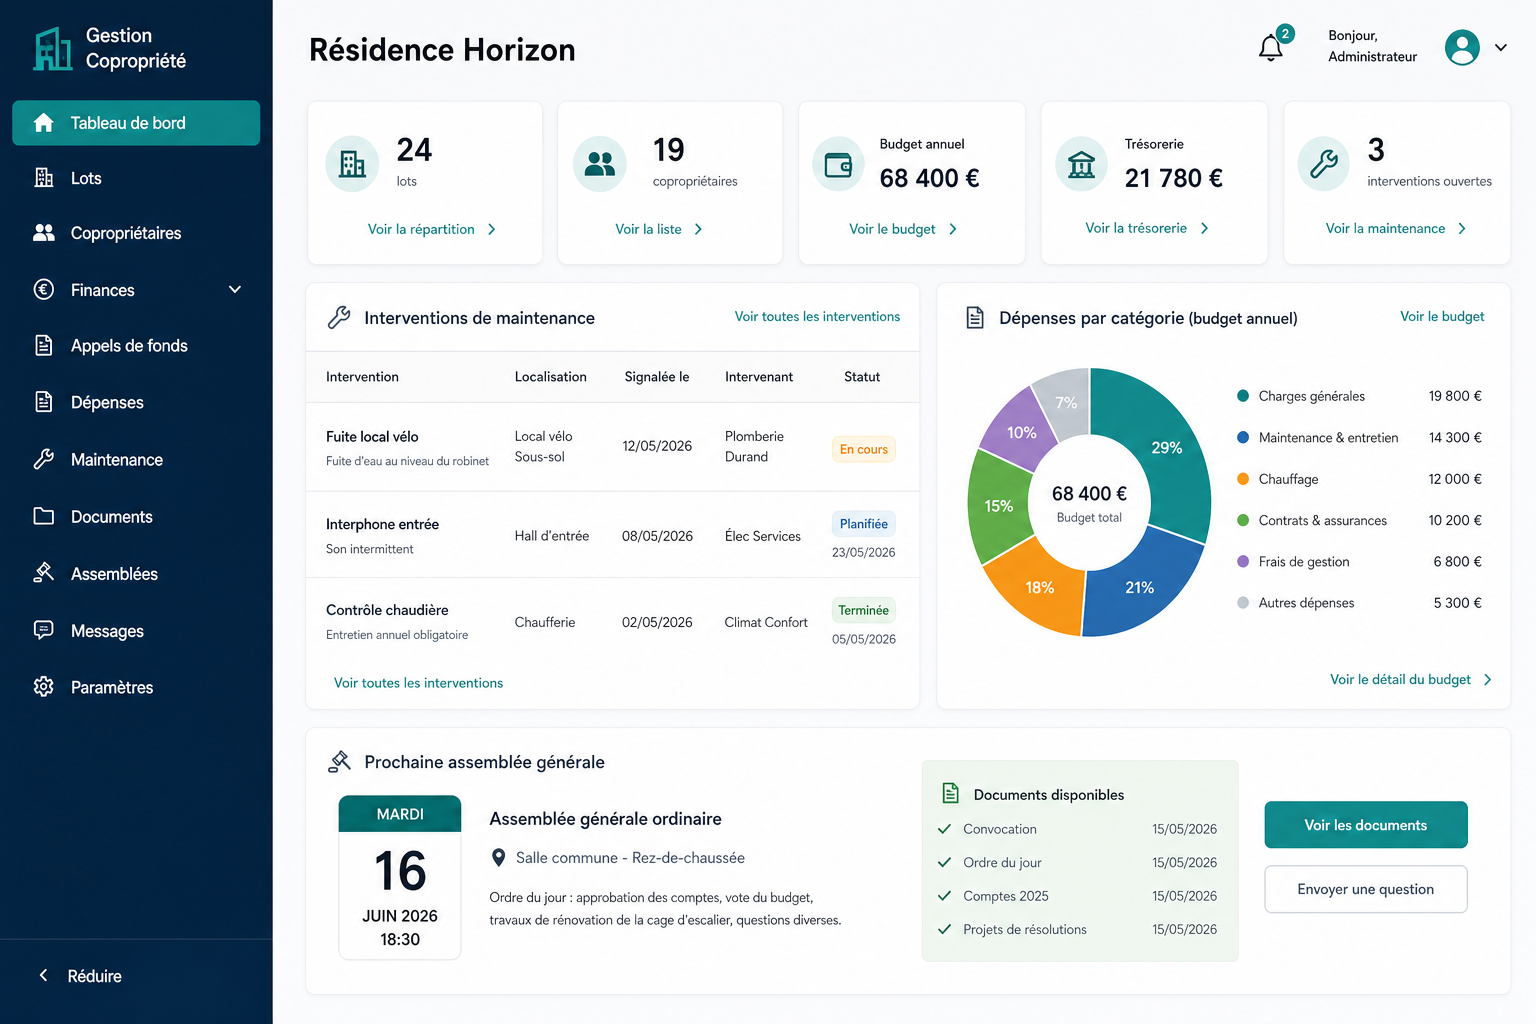Viewport: 1536px width, 1024px height.
Task: Click the Dépenses document icon in sidebar
Action: tap(44, 402)
